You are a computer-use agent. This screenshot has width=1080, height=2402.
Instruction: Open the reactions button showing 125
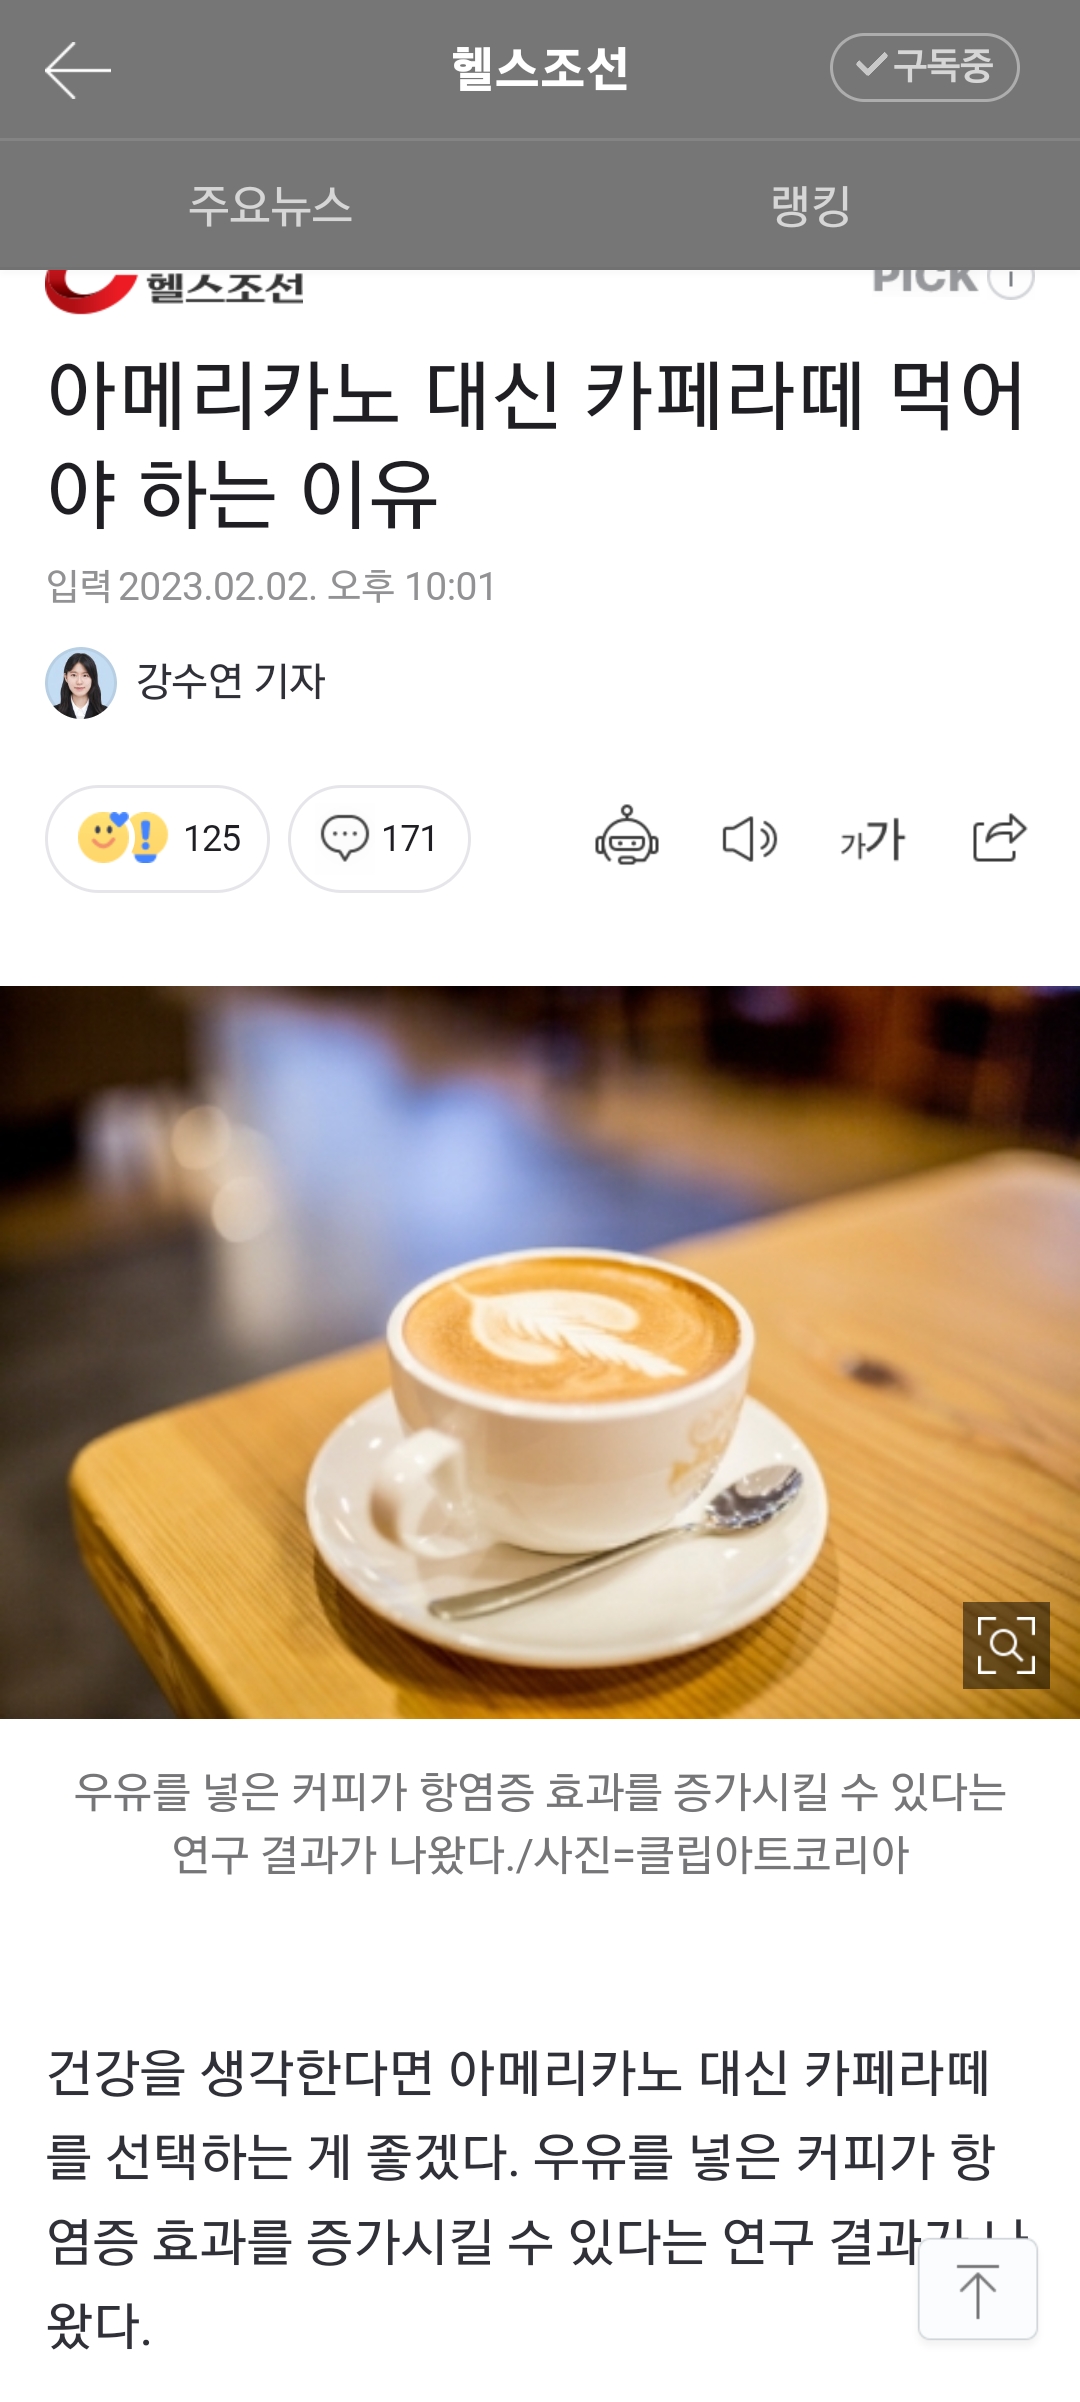(x=157, y=838)
